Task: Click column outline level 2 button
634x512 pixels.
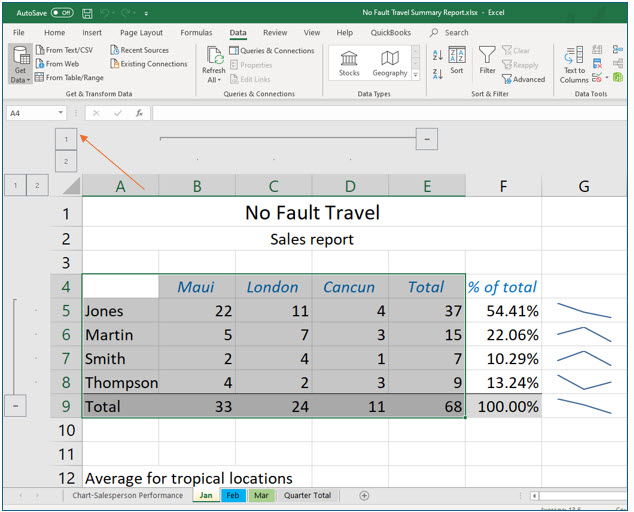Action: point(66,161)
